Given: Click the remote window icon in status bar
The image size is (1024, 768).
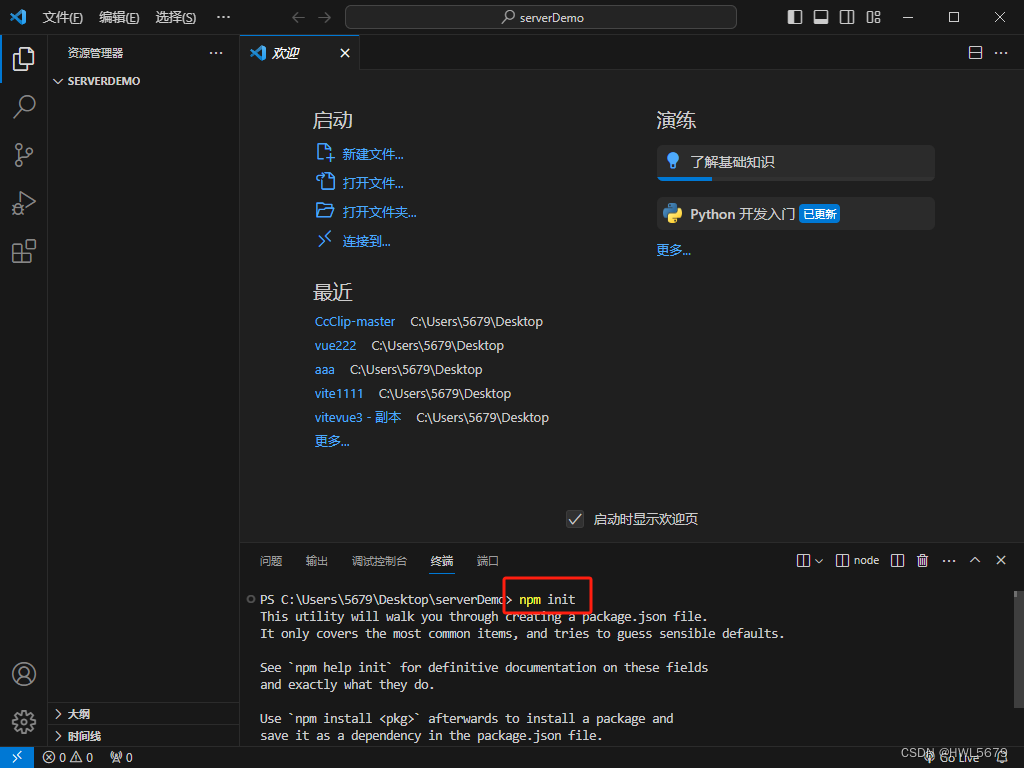Looking at the screenshot, I should (16, 758).
